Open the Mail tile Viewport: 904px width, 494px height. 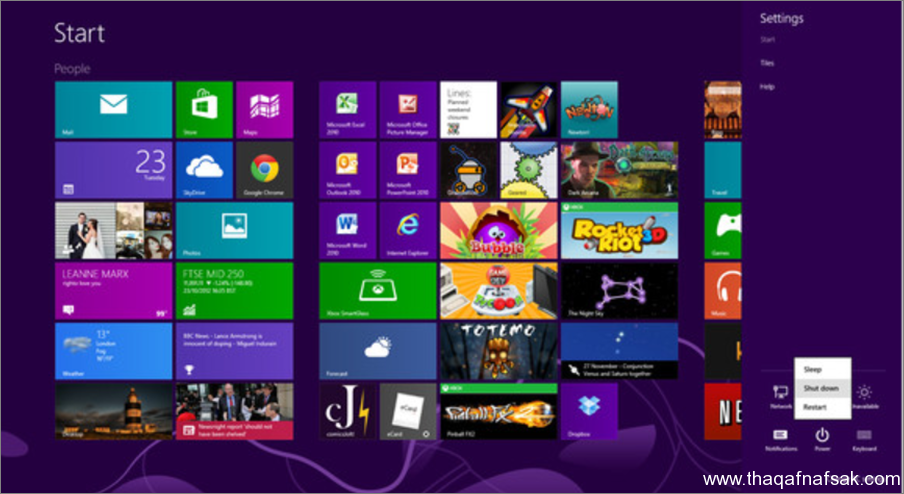pyautogui.click(x=114, y=110)
